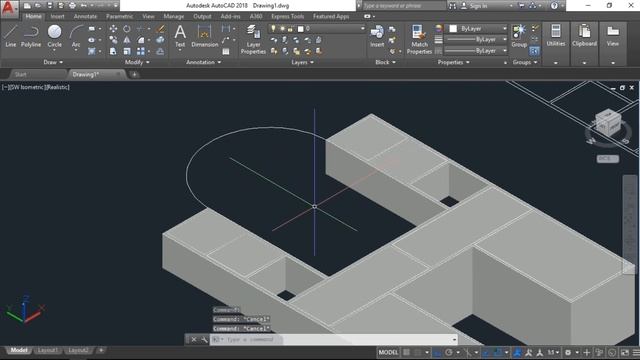Toggle clean screen button in status bar

click(x=625, y=352)
